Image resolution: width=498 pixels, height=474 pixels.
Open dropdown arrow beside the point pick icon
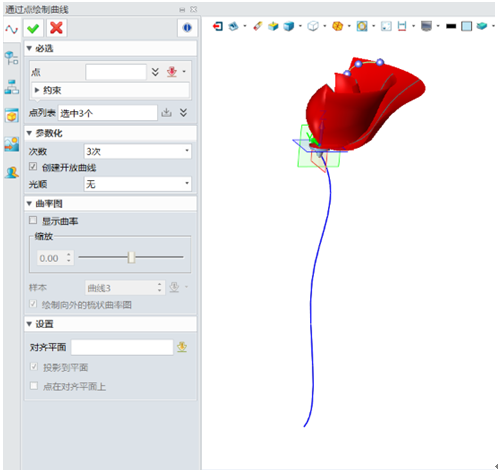(184, 71)
